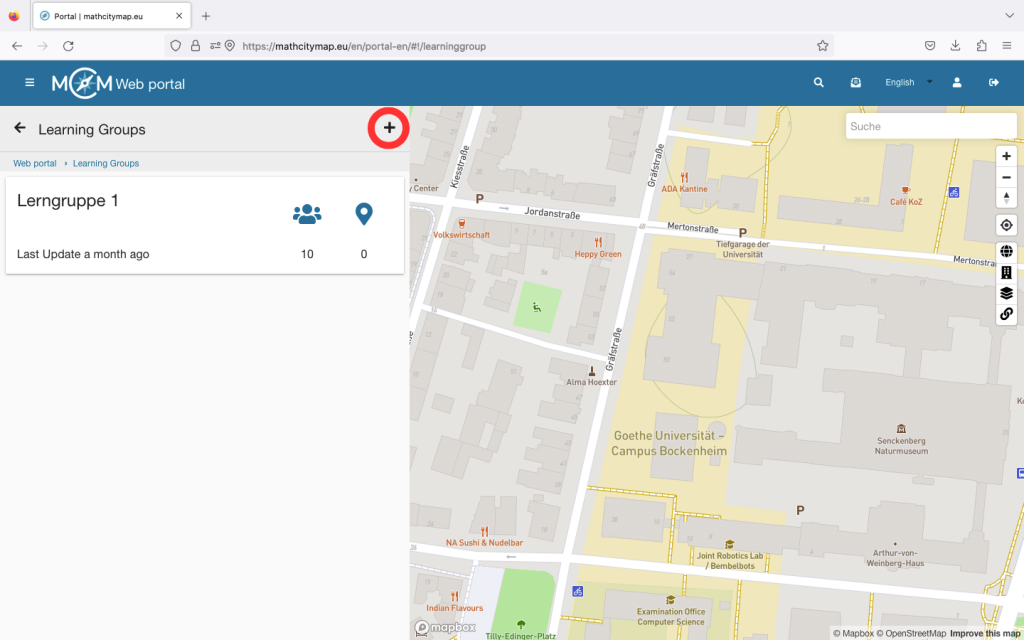1024x640 pixels.
Task: Go back using Learning Groups arrow
Action: pos(20,128)
